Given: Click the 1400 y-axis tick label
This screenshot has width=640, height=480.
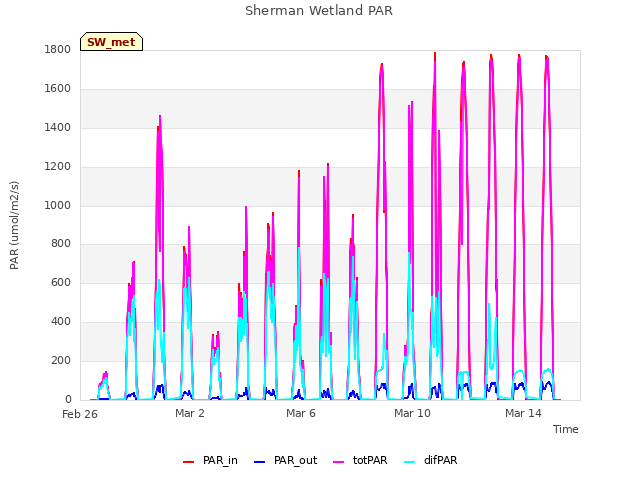Looking at the screenshot, I should coord(58,127).
